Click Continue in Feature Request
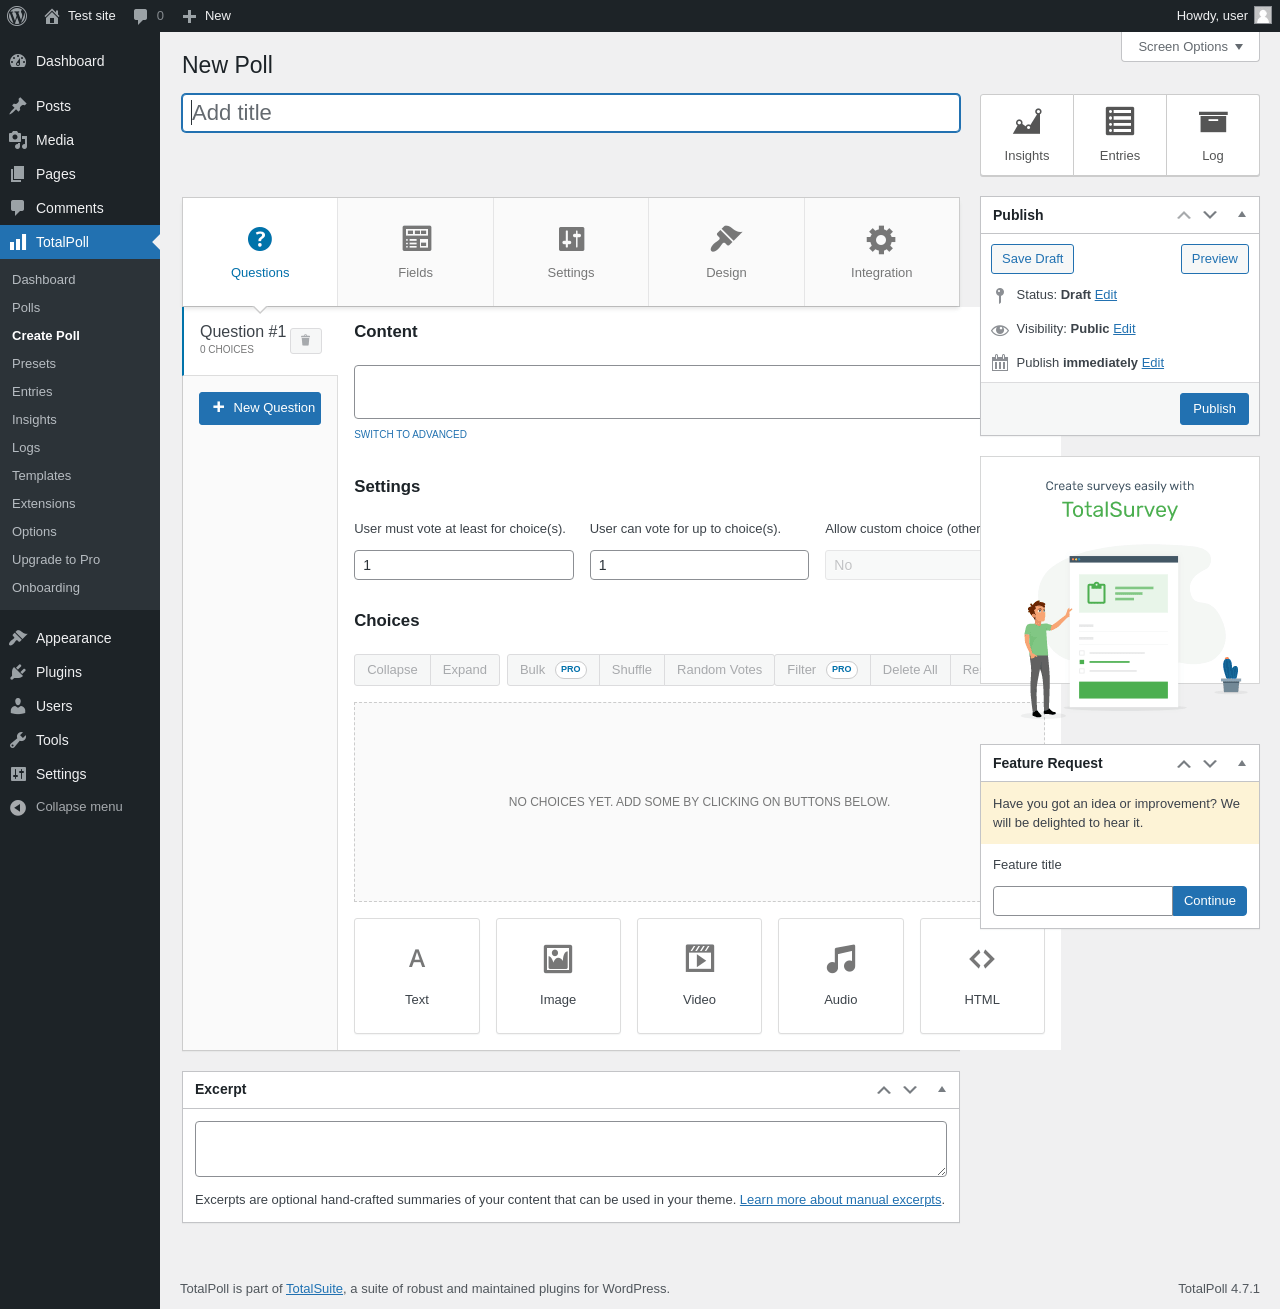This screenshot has width=1280, height=1309. (1210, 901)
